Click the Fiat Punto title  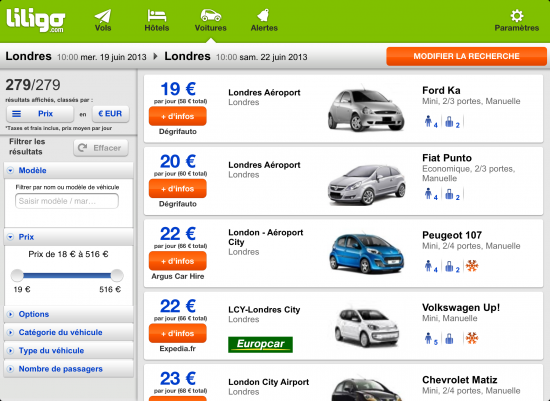pos(447,158)
